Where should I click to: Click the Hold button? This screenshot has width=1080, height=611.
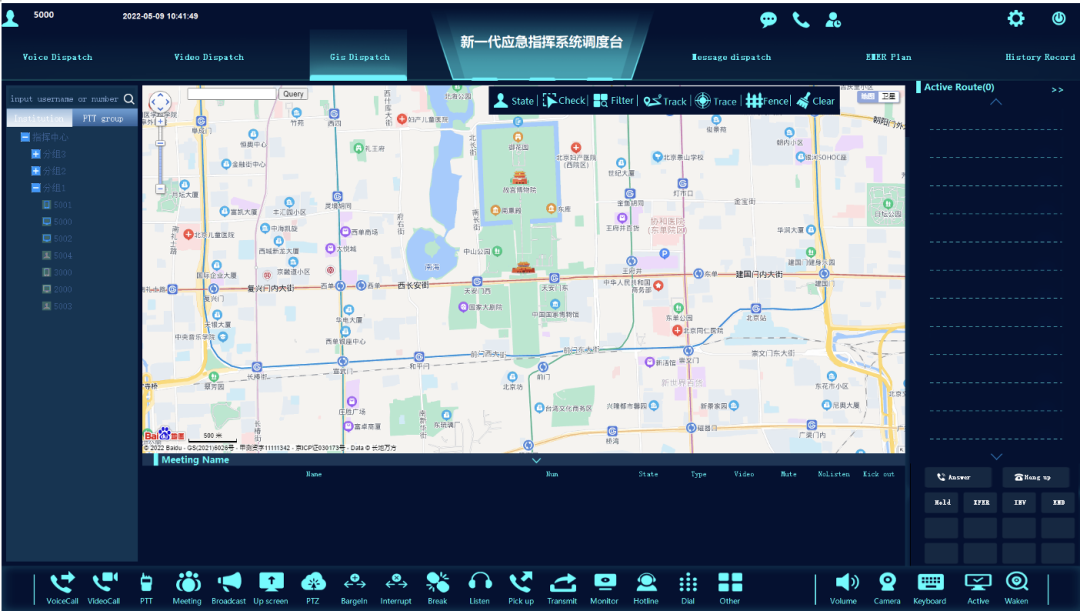tap(942, 502)
